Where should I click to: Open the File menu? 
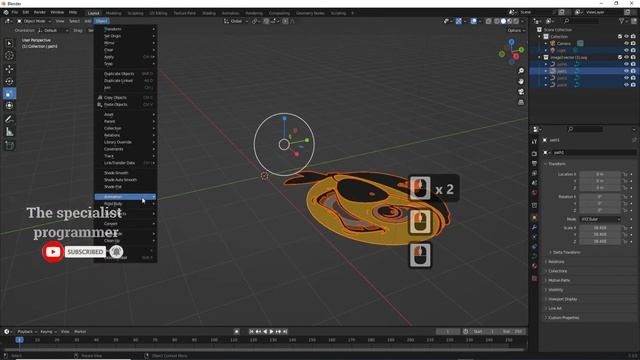[15, 12]
